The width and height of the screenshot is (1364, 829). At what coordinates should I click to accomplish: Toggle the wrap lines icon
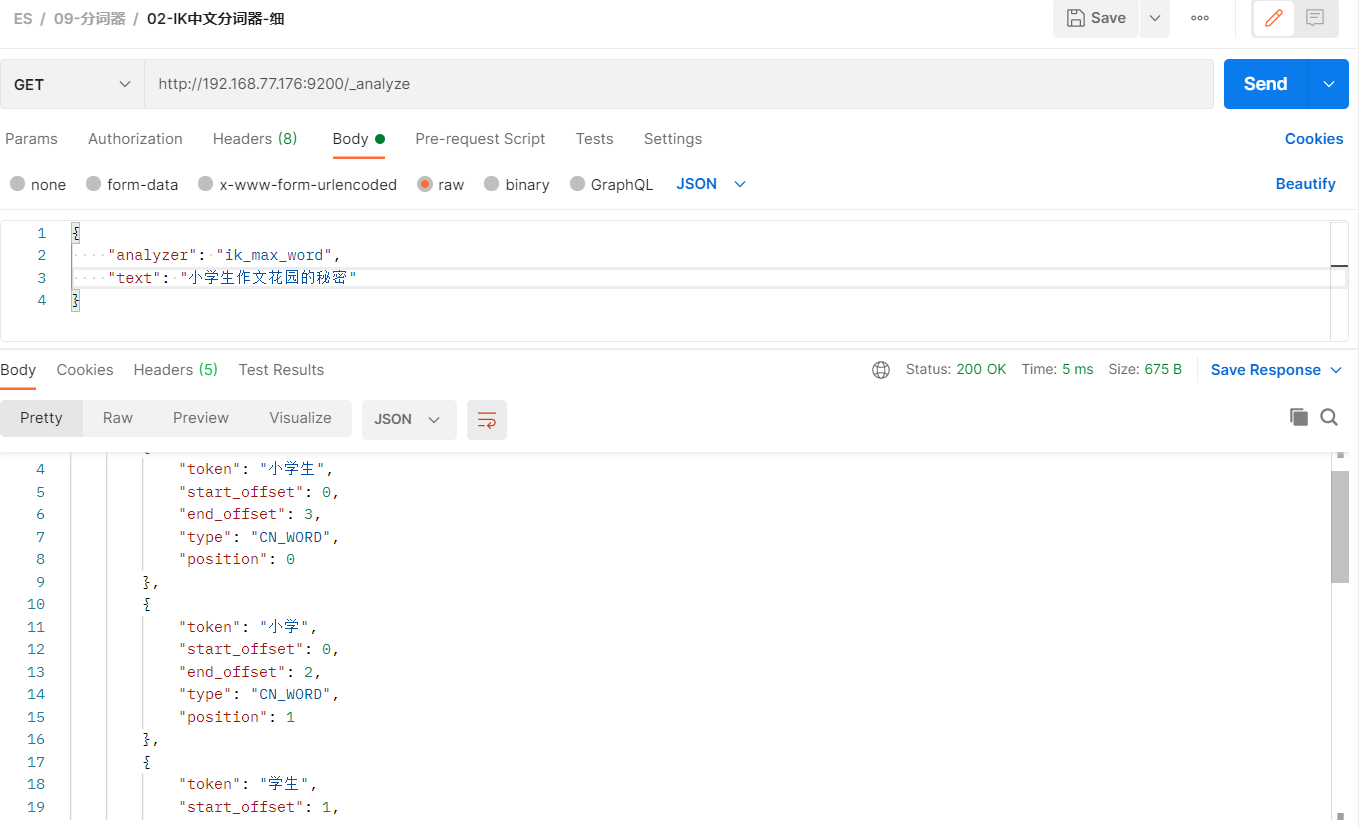(487, 420)
